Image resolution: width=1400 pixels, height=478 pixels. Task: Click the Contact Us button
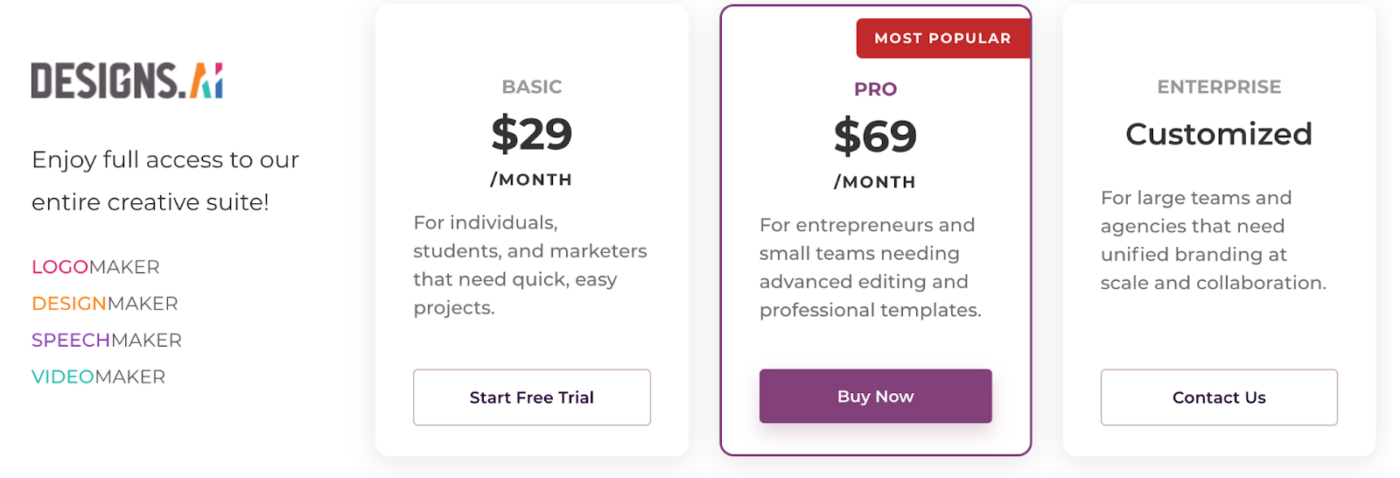tap(1219, 397)
